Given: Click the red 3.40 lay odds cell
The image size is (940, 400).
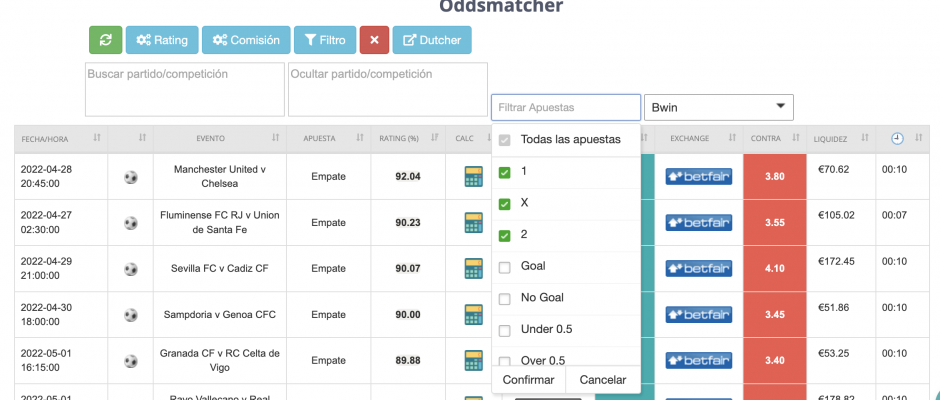Looking at the screenshot, I should point(775,360).
